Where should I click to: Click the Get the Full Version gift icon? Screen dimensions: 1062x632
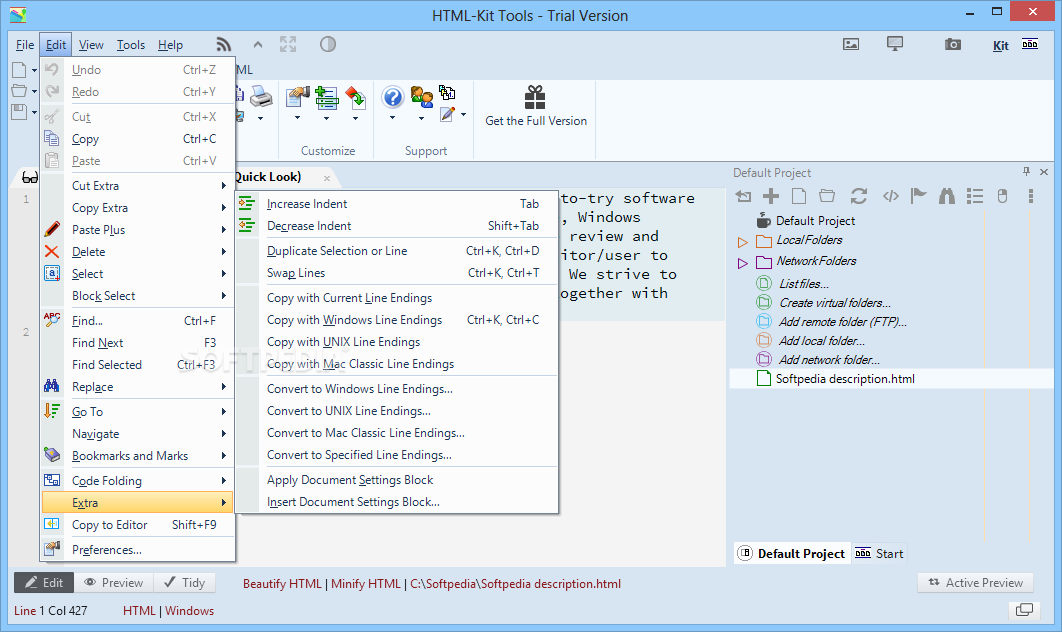click(535, 98)
